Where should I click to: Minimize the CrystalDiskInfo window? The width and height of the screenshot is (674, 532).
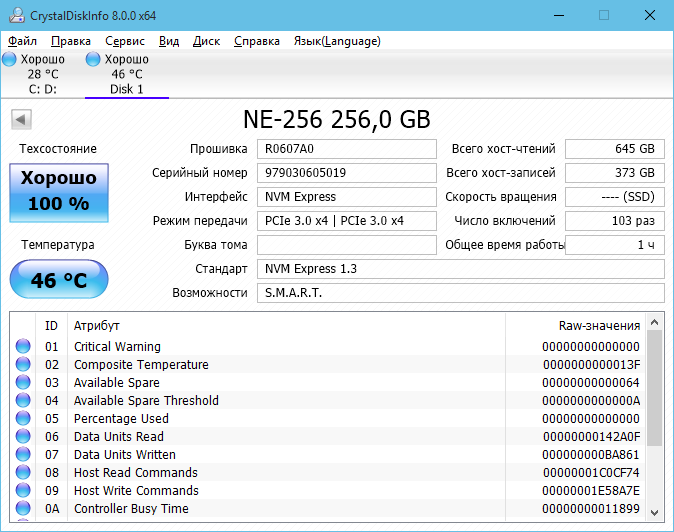tap(559, 15)
